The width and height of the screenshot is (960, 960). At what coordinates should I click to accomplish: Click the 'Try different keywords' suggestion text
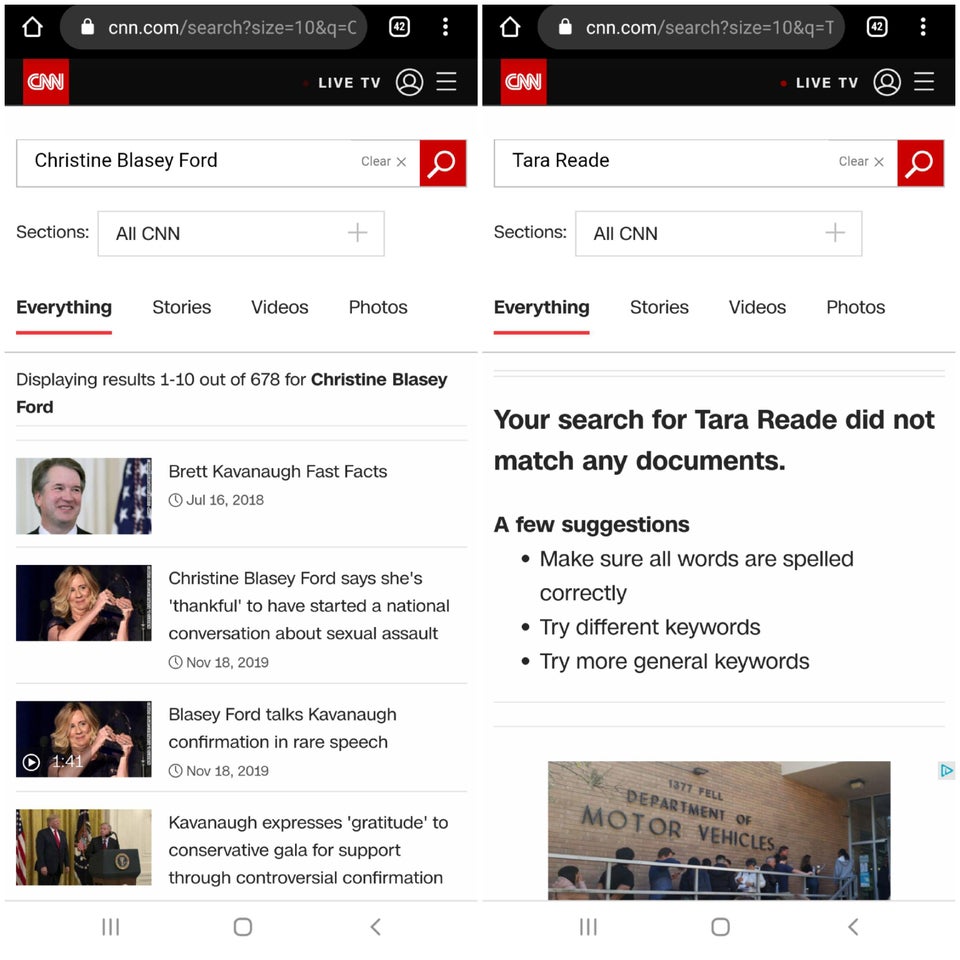(x=650, y=628)
